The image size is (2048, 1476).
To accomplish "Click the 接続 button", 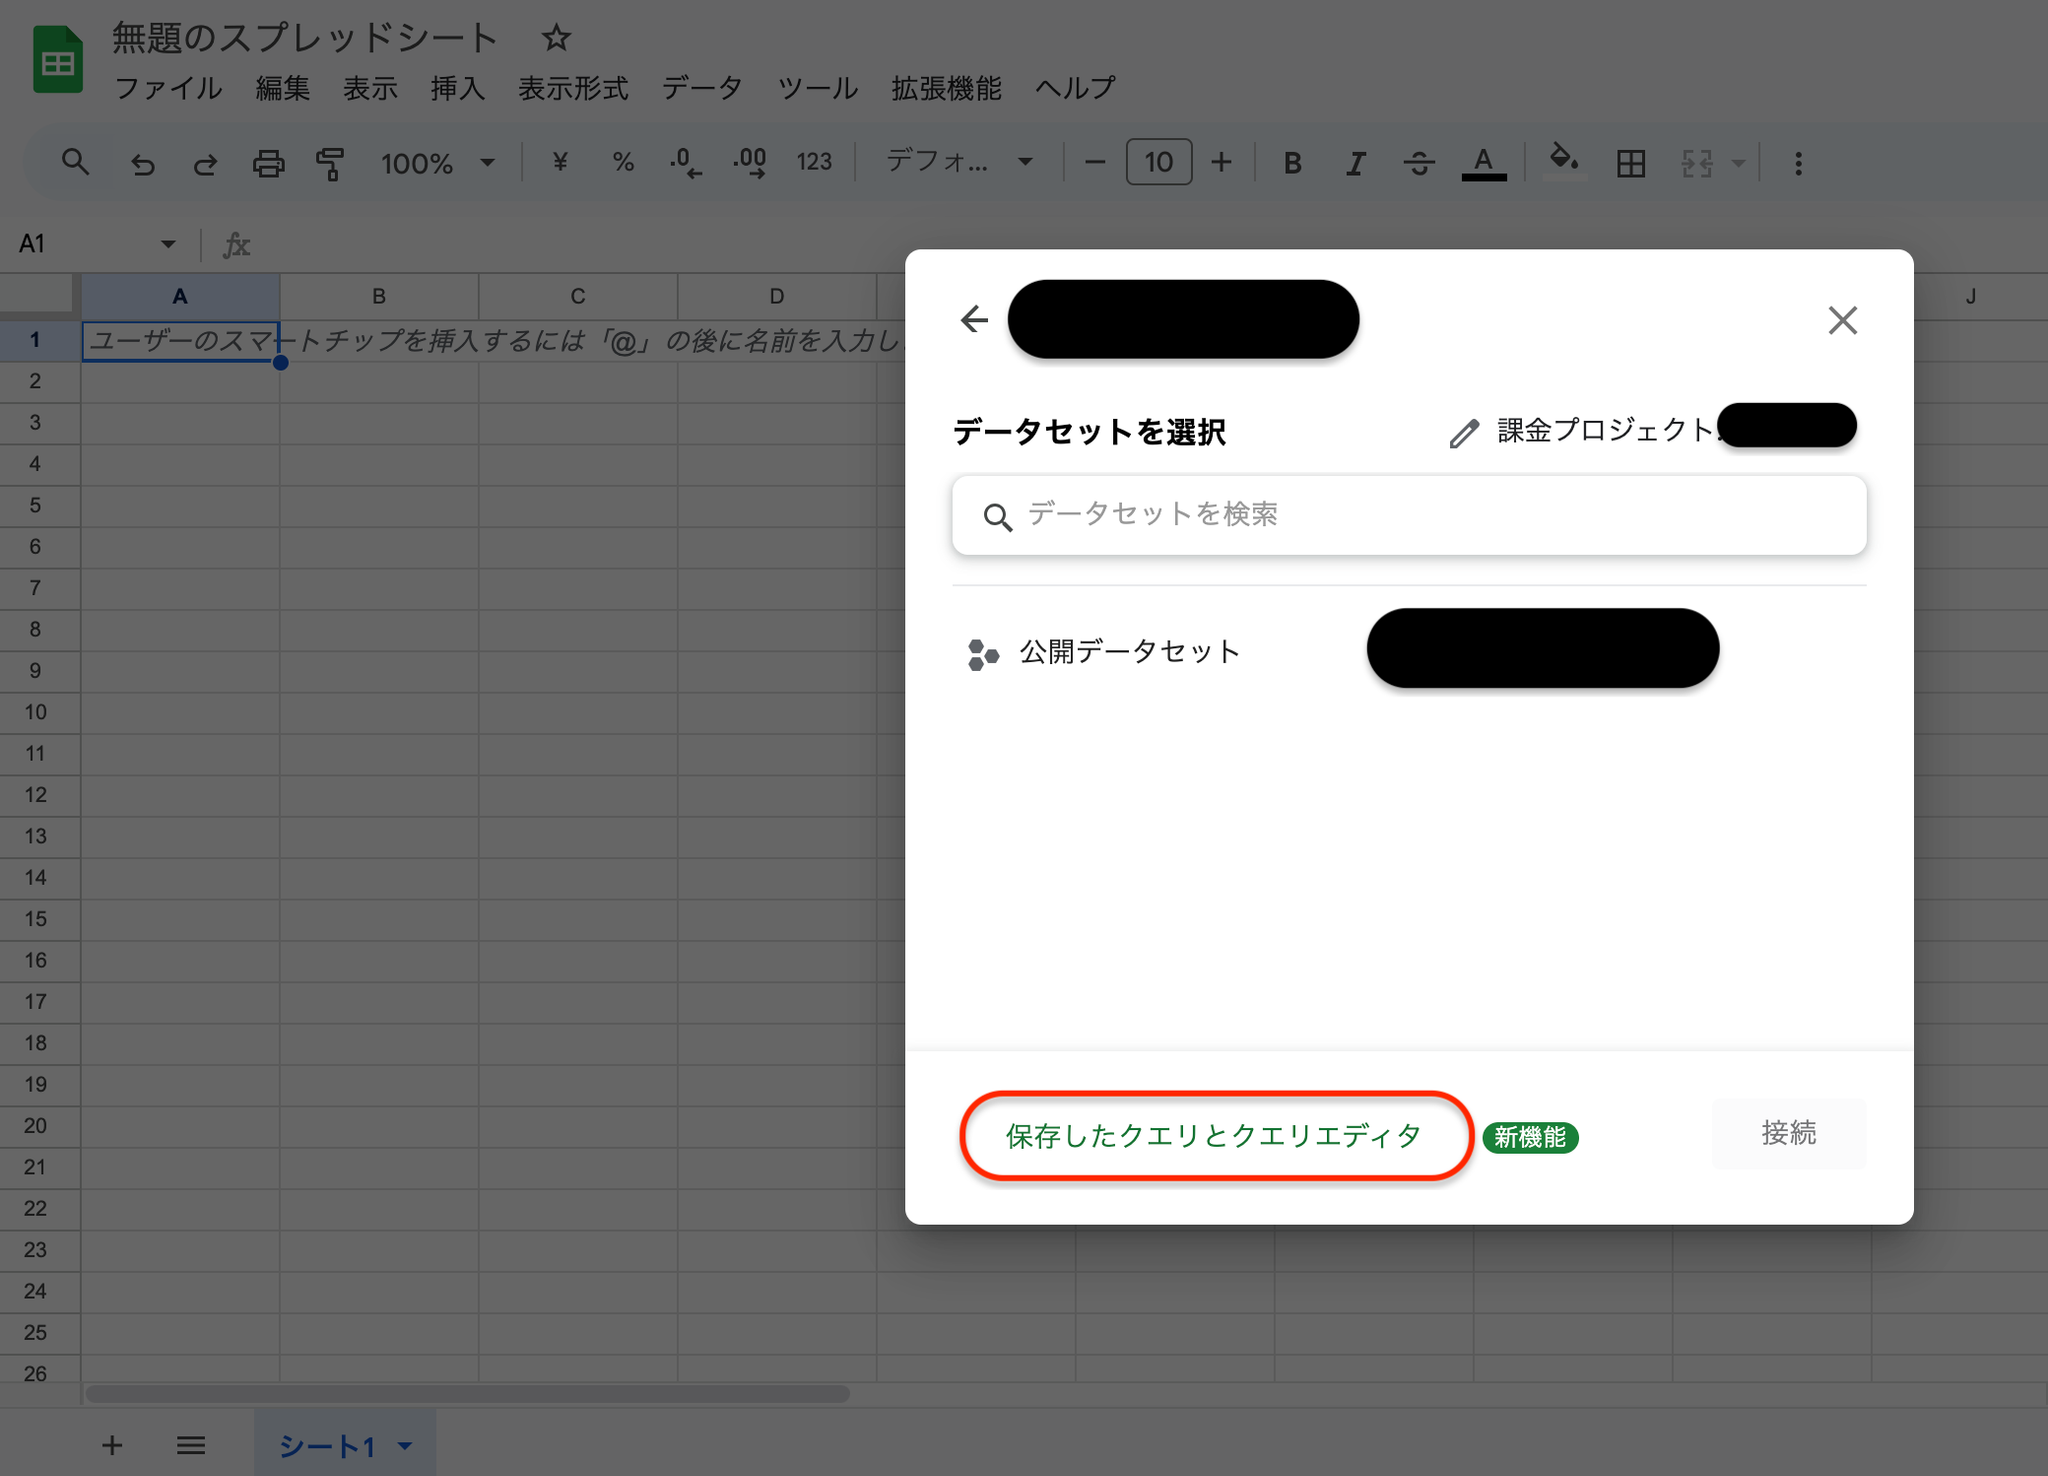I will 1788,1133.
